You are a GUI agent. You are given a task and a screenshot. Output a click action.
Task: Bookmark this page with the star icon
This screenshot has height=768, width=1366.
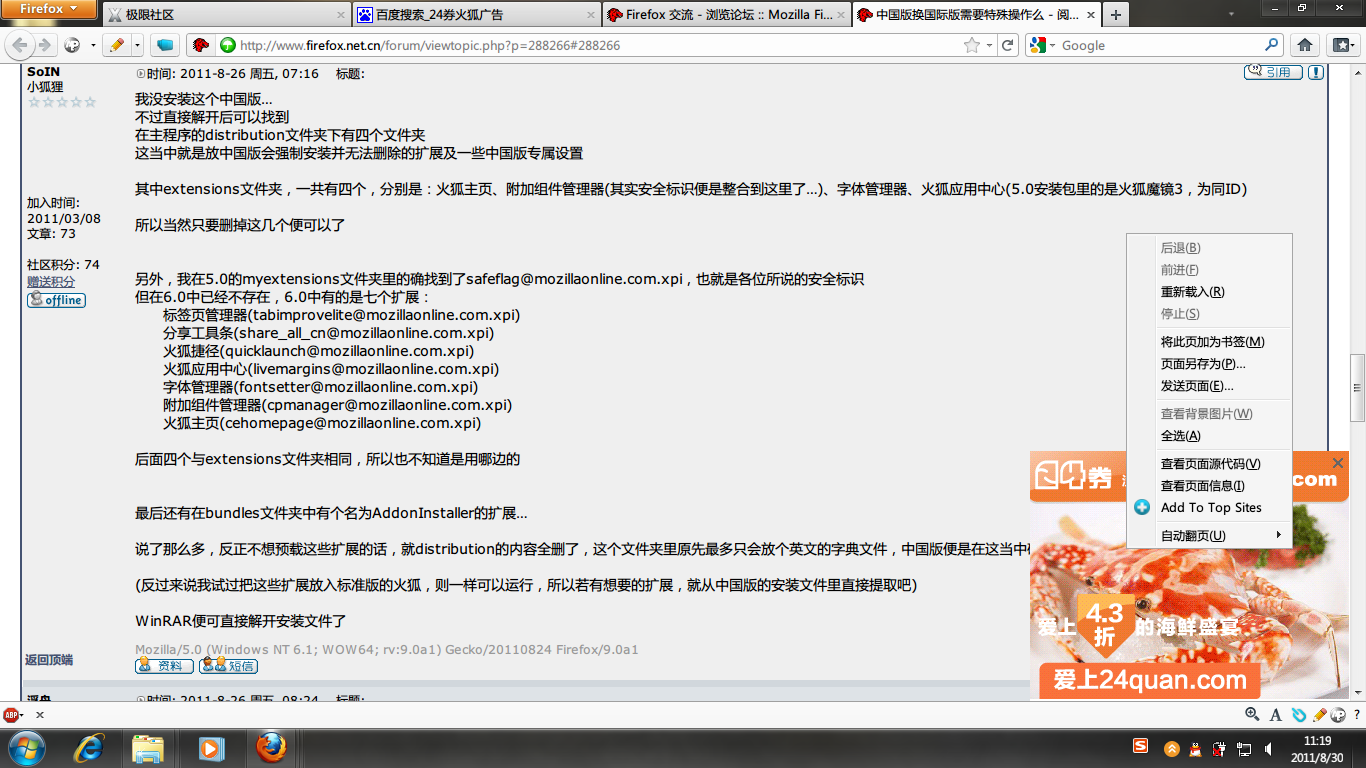pos(971,45)
